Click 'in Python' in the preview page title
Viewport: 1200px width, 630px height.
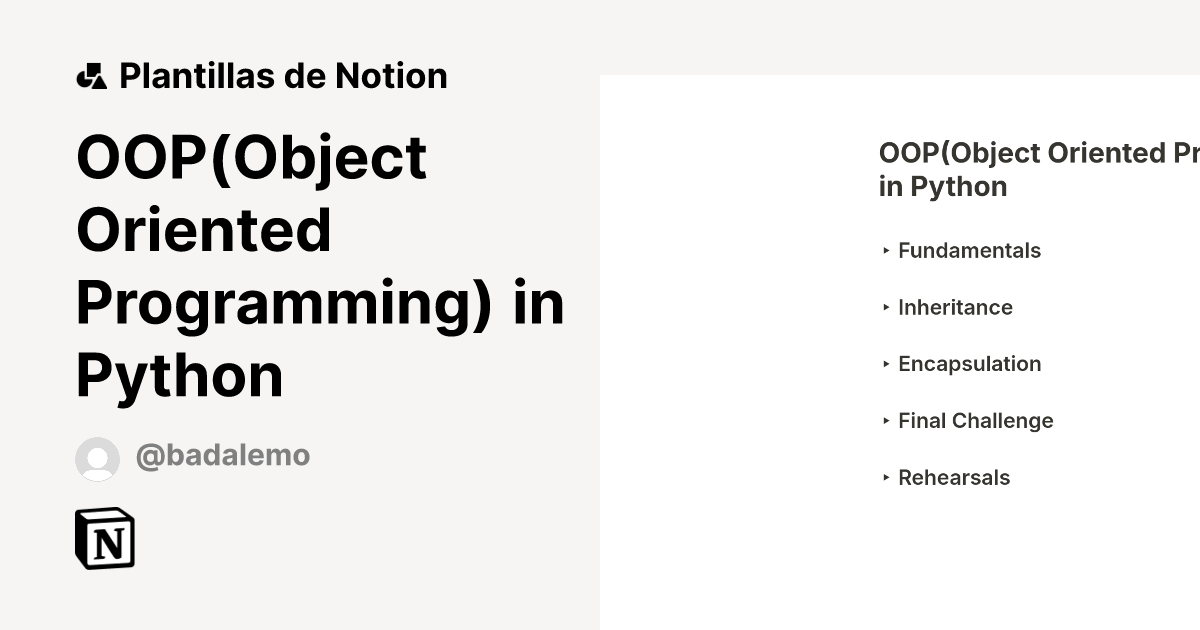[x=942, y=187]
